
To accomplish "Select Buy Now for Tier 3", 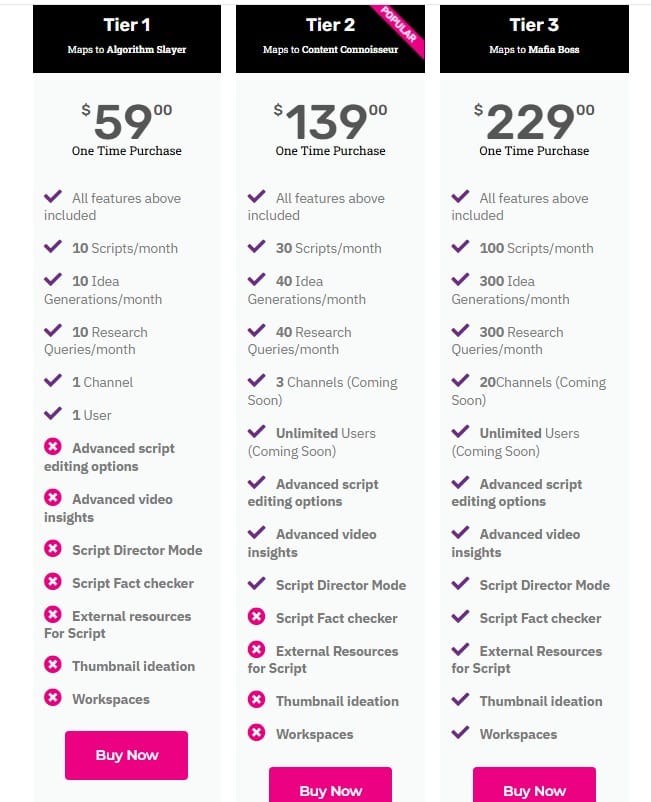I will tap(534, 789).
